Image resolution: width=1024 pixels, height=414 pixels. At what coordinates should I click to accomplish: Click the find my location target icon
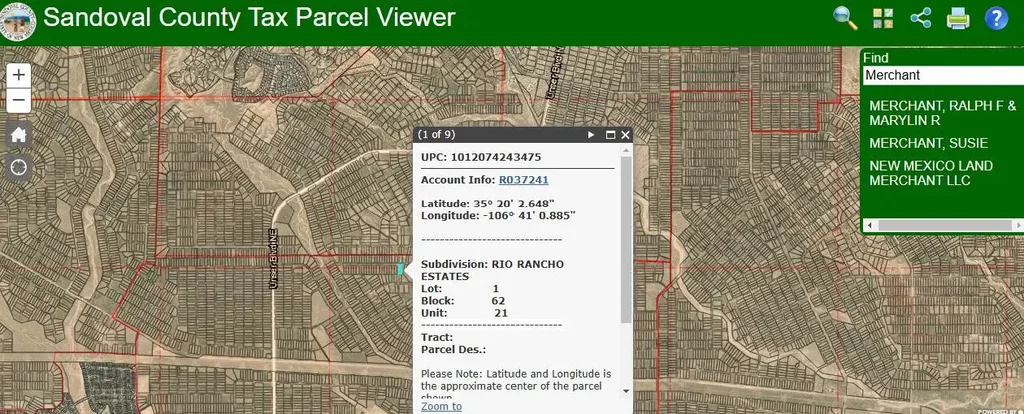click(x=18, y=166)
